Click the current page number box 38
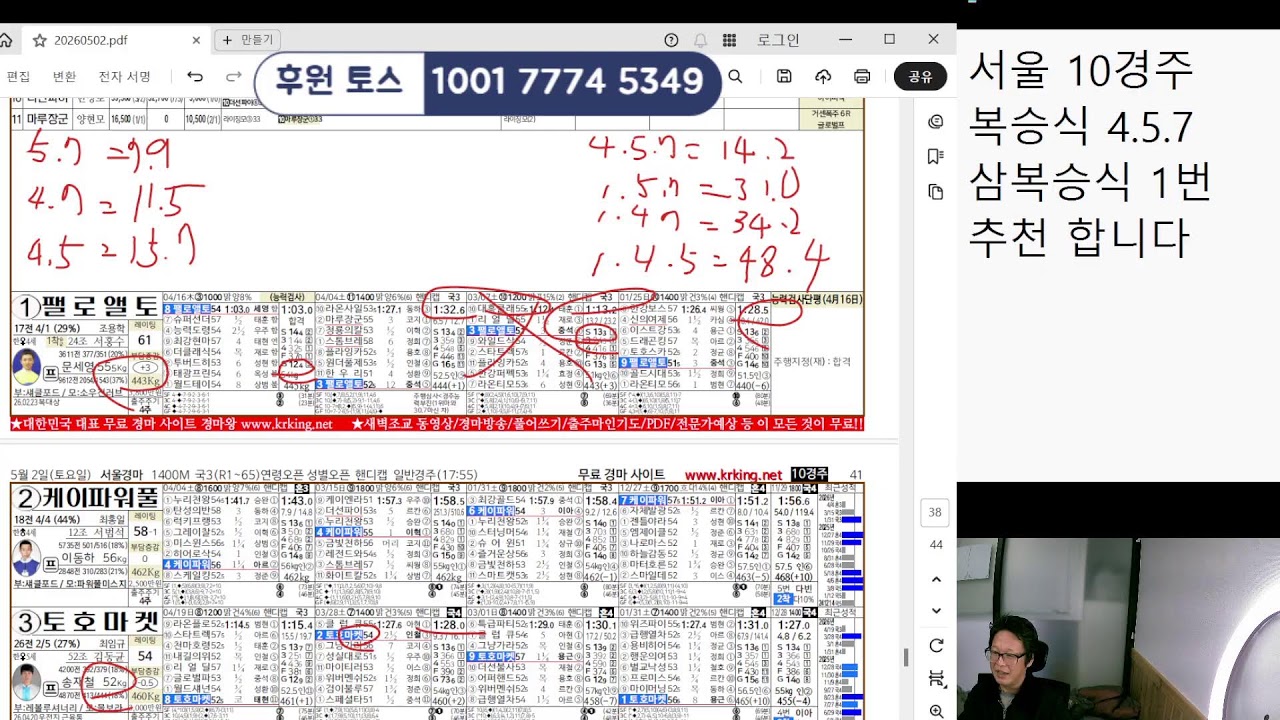This screenshot has width=1280, height=720. point(935,512)
